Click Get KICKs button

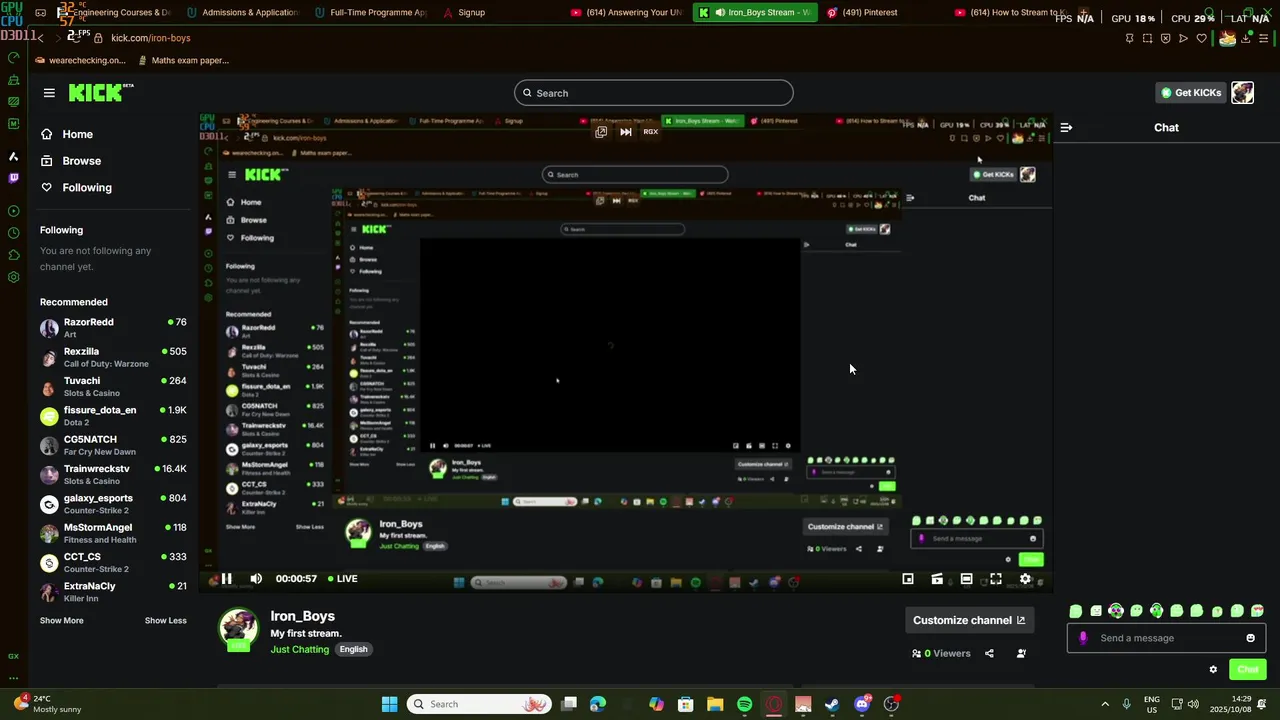click(x=1190, y=93)
